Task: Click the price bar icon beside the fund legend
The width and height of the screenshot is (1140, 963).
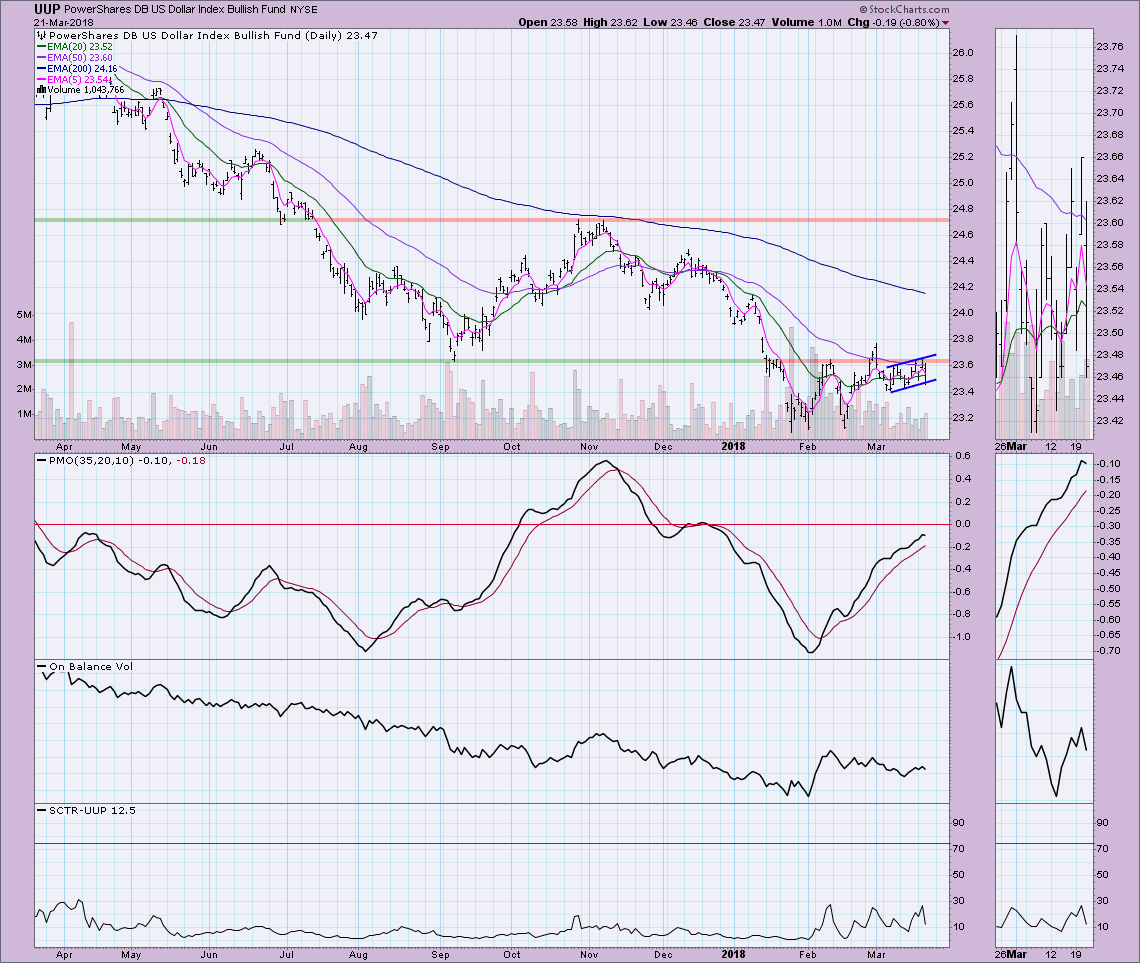Action: point(40,36)
